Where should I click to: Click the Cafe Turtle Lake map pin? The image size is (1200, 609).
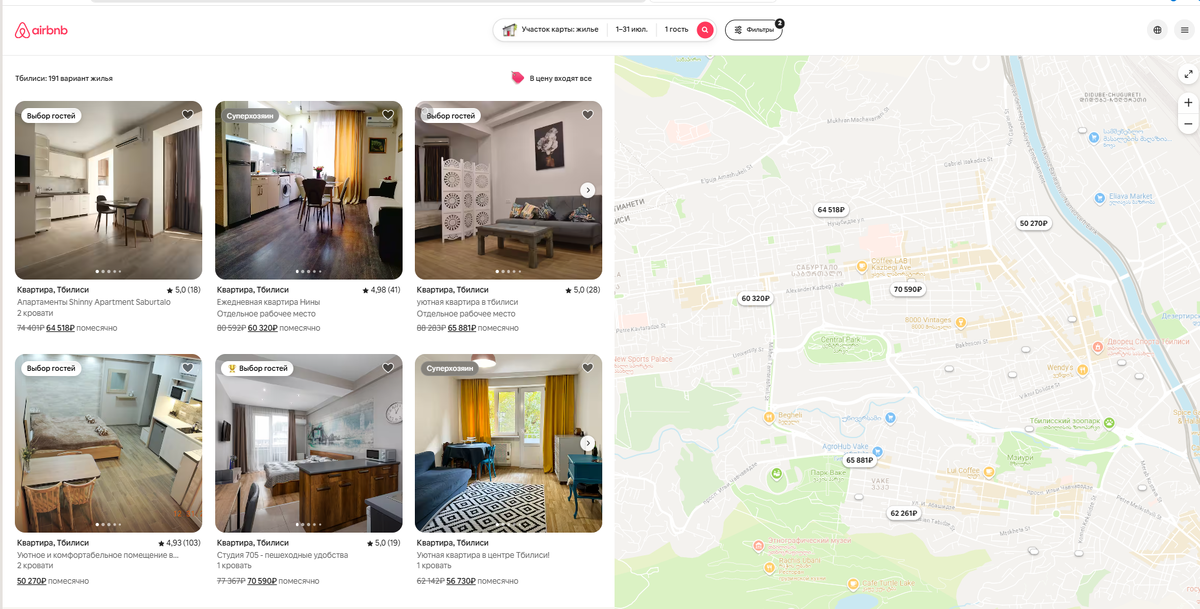852,583
